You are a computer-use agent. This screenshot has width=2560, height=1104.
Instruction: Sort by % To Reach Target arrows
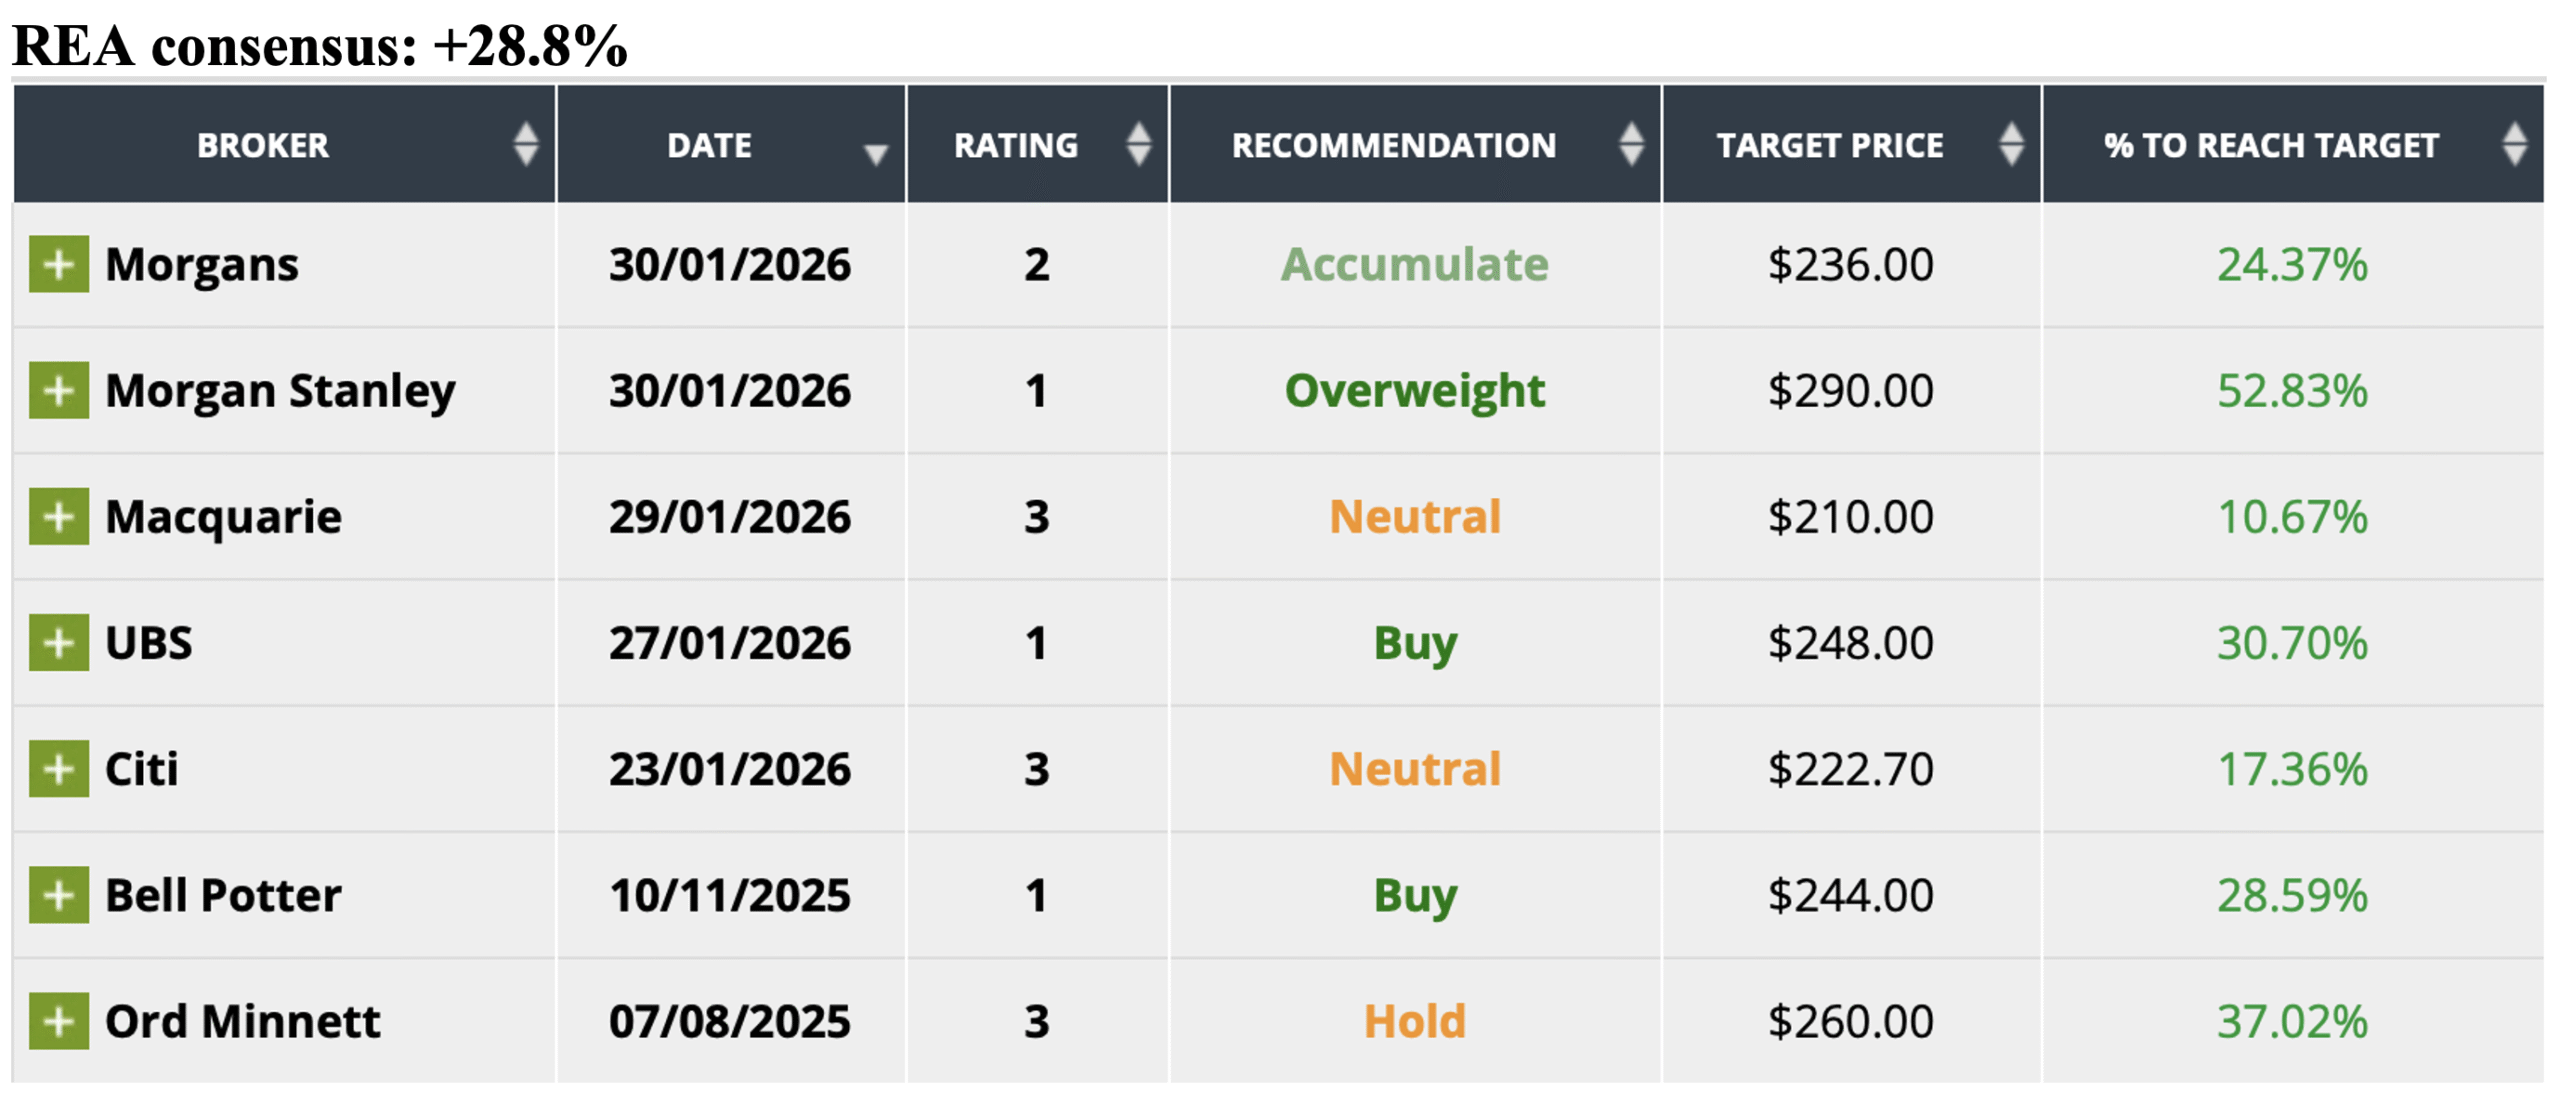click(x=2514, y=145)
